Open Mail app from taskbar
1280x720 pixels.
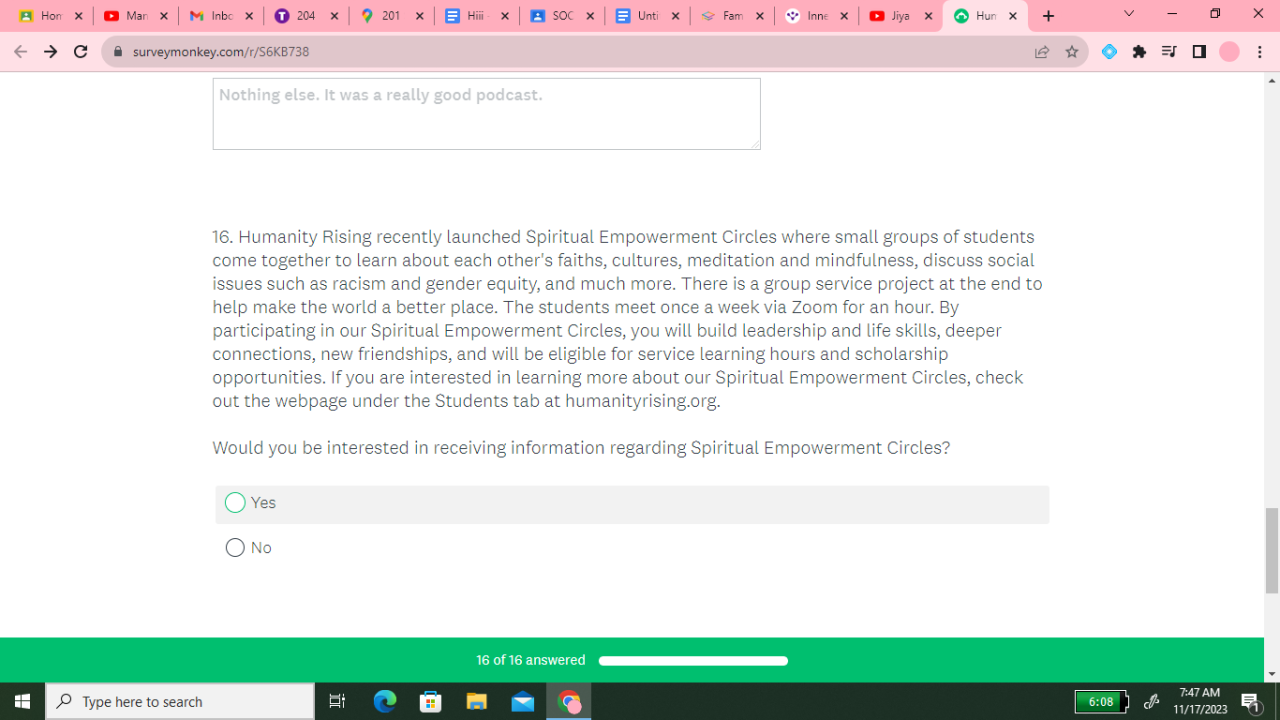click(x=523, y=701)
